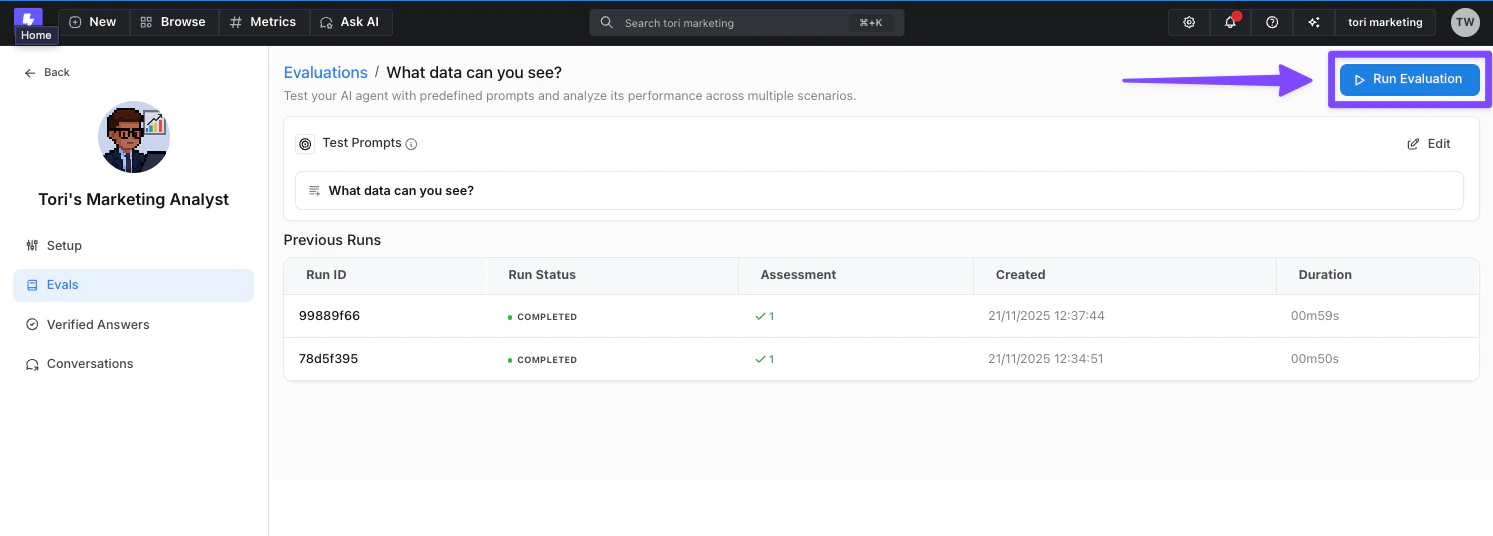Screen dimensions: 1493x536
Task: Click the Run Status column header
Action: [542, 275]
